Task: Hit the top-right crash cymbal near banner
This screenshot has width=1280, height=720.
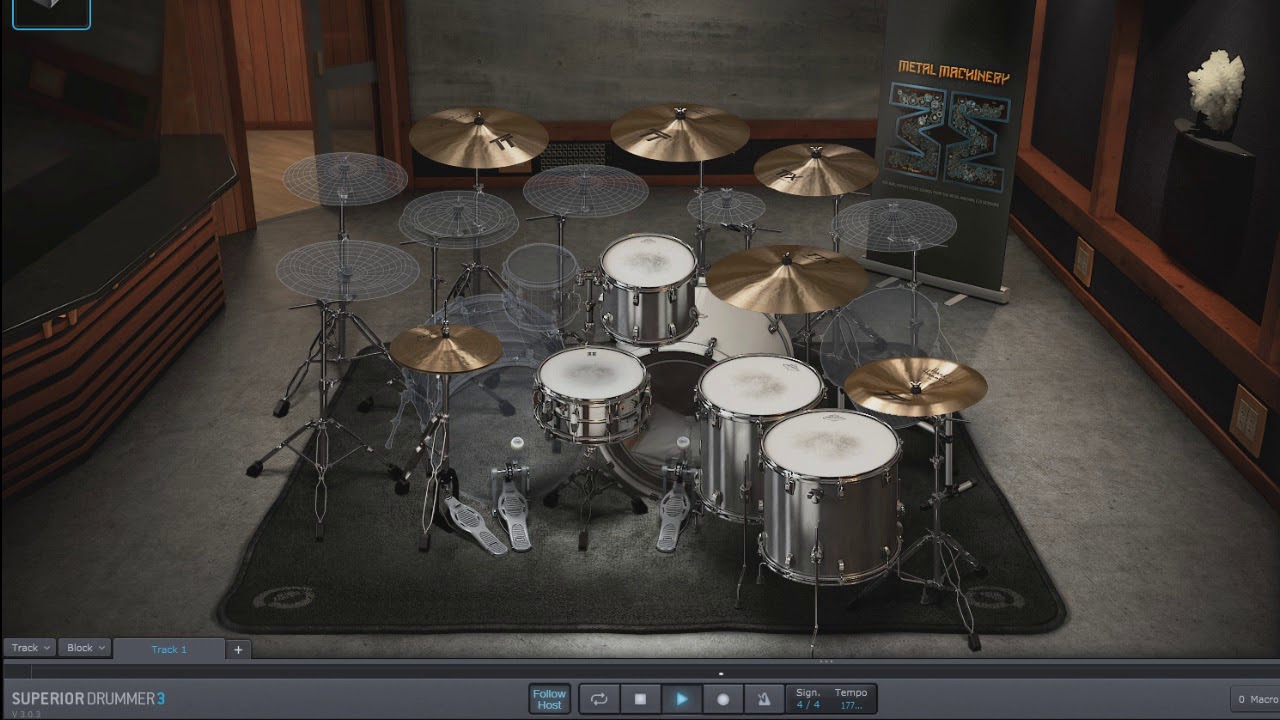Action: pyautogui.click(x=816, y=168)
